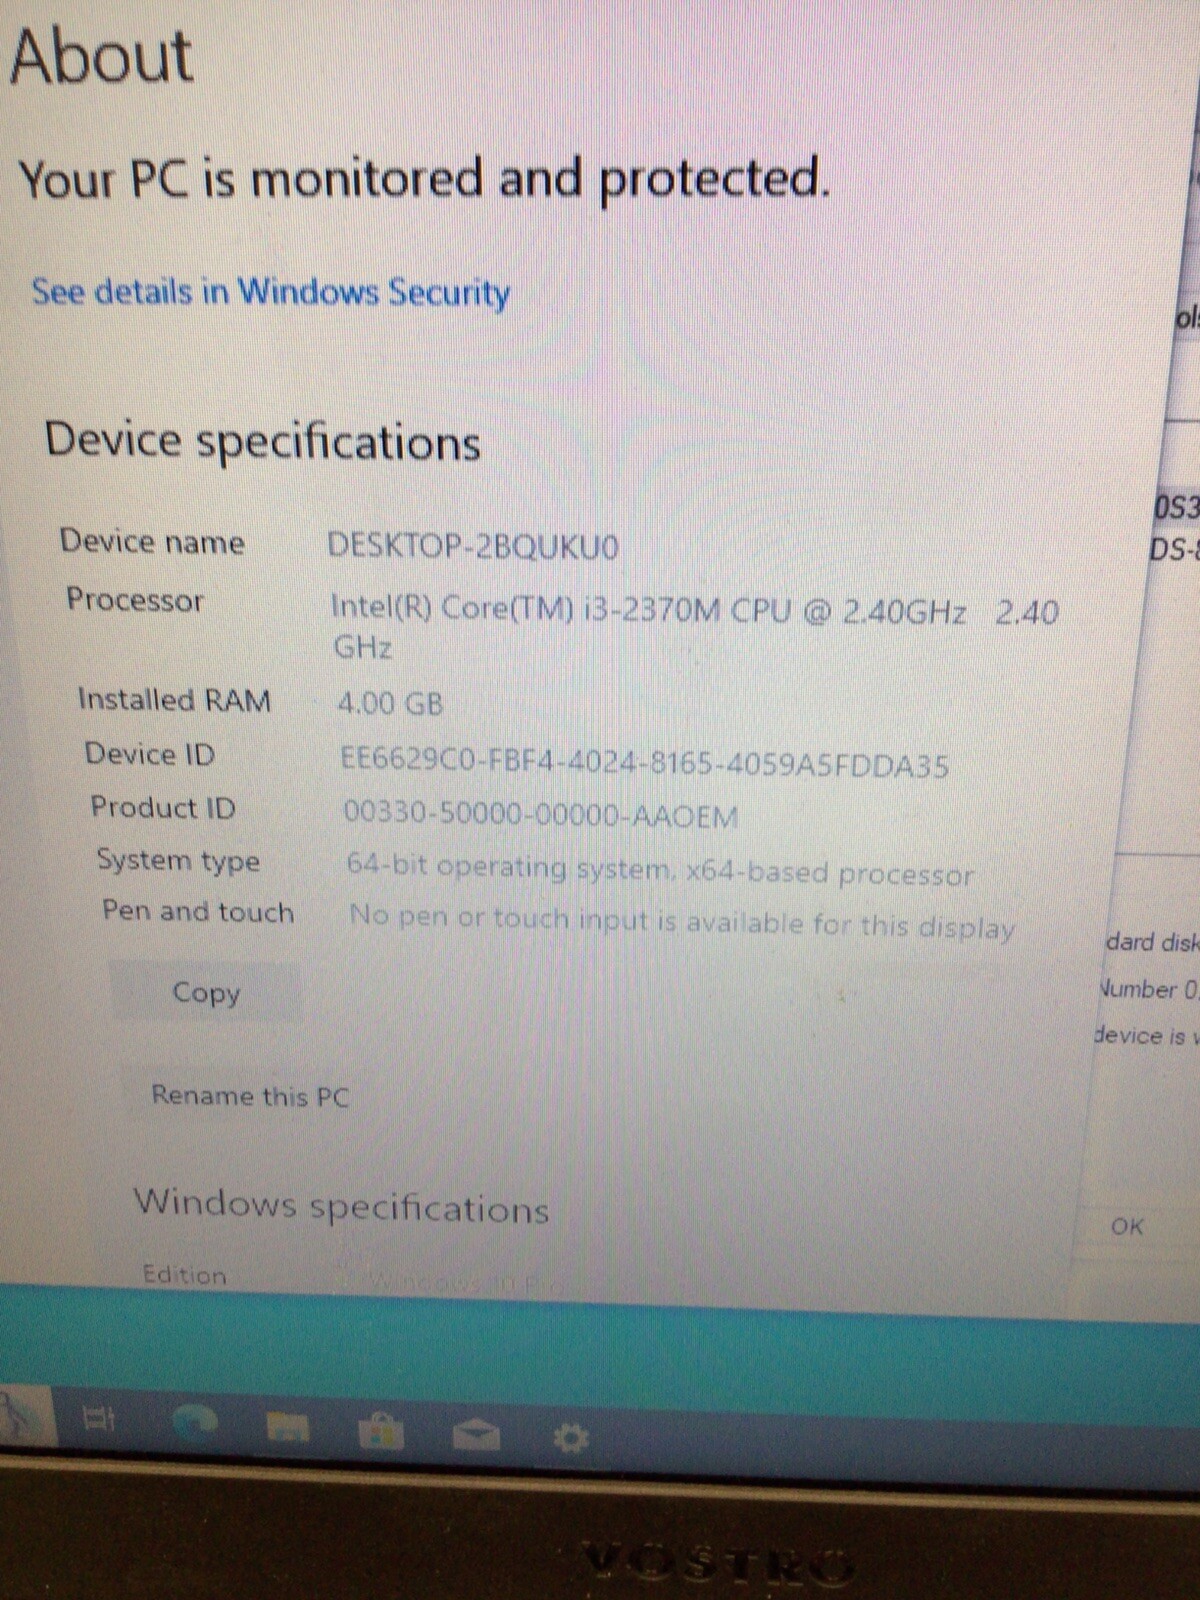Click the About page heading
This screenshot has height=1600, width=1200.
tap(100, 56)
